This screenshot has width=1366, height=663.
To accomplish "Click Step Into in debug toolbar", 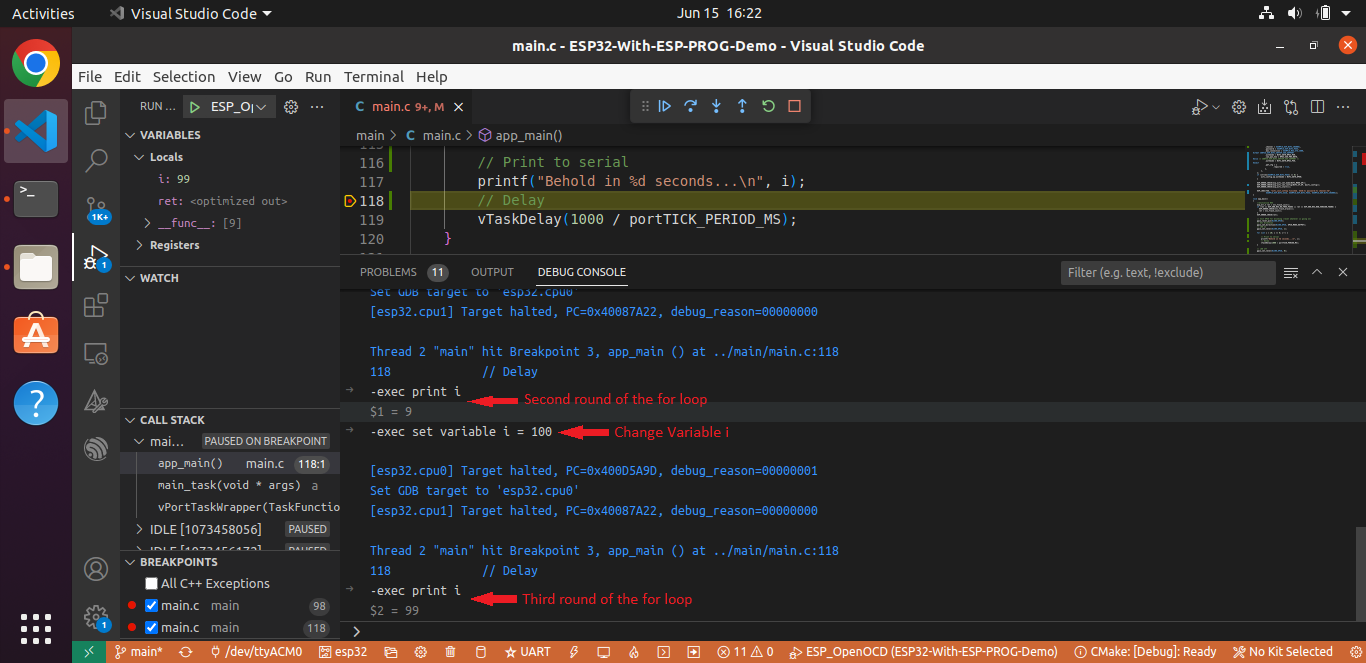I will point(716,106).
